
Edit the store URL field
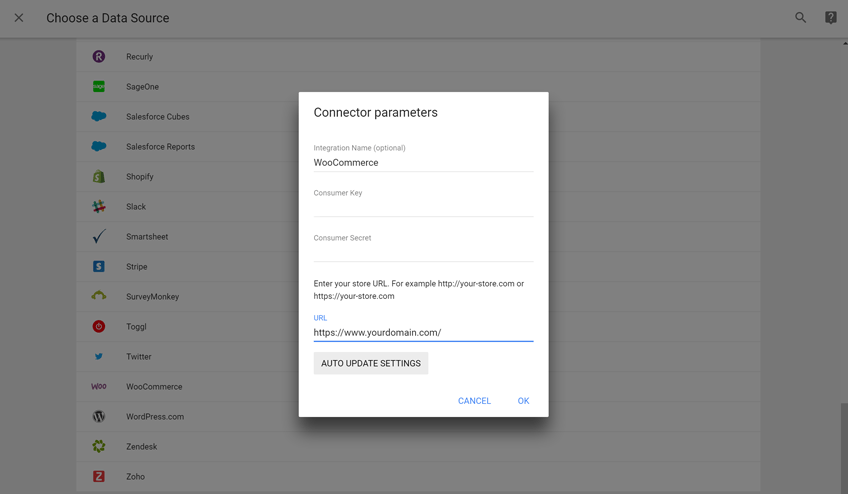[423, 332]
